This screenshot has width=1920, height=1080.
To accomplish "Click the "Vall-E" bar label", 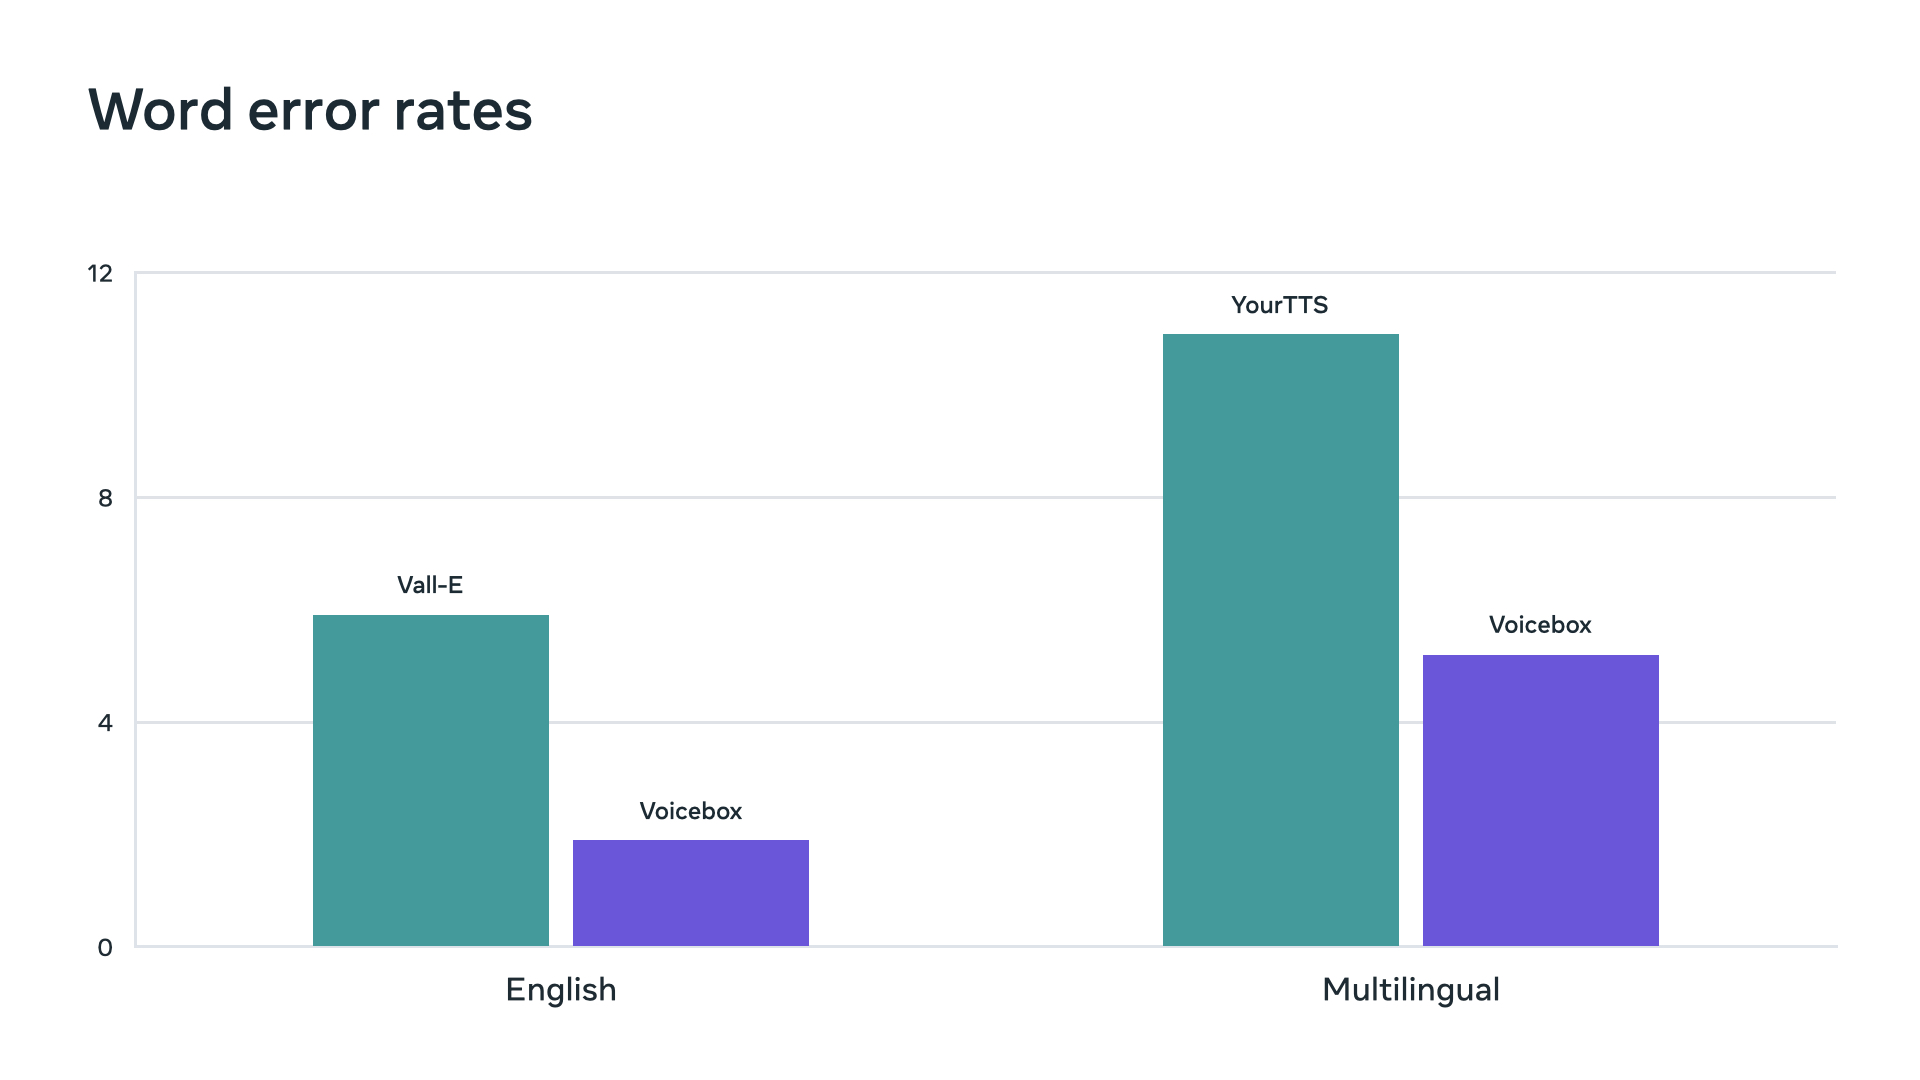I will click(430, 585).
